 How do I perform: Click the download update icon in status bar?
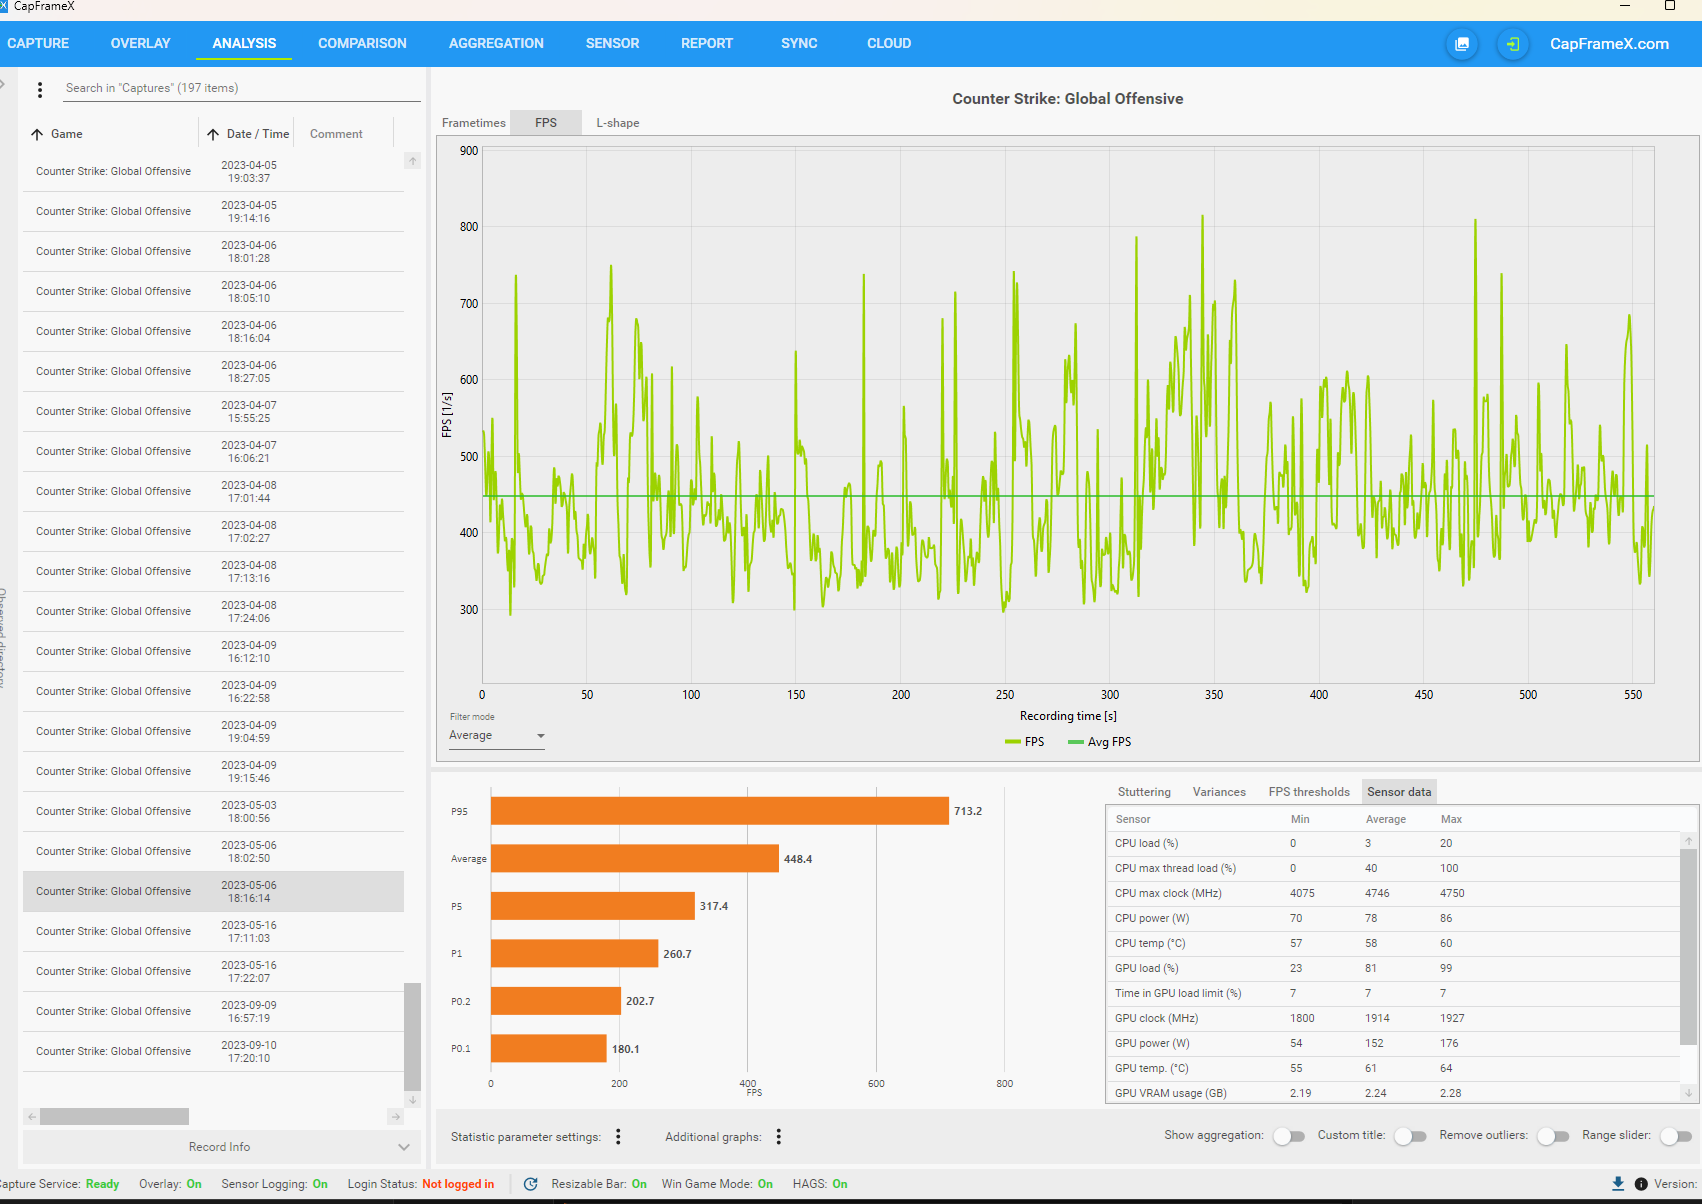tap(1618, 1184)
